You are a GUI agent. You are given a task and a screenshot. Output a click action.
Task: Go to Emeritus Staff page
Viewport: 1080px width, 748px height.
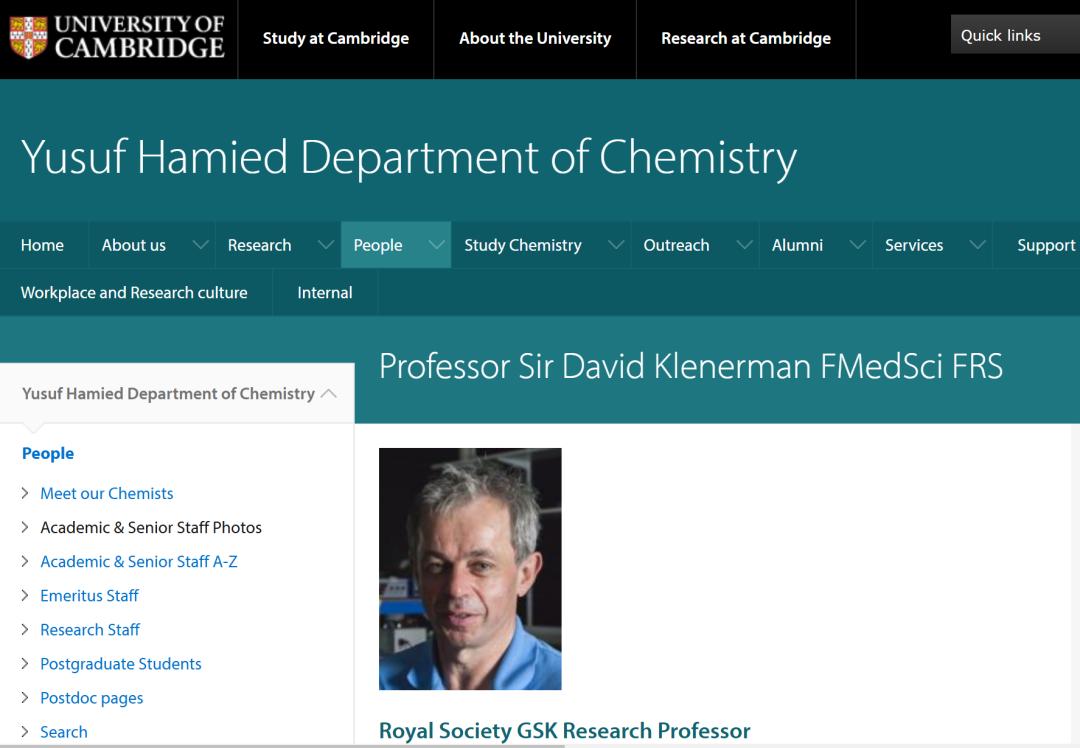point(90,595)
